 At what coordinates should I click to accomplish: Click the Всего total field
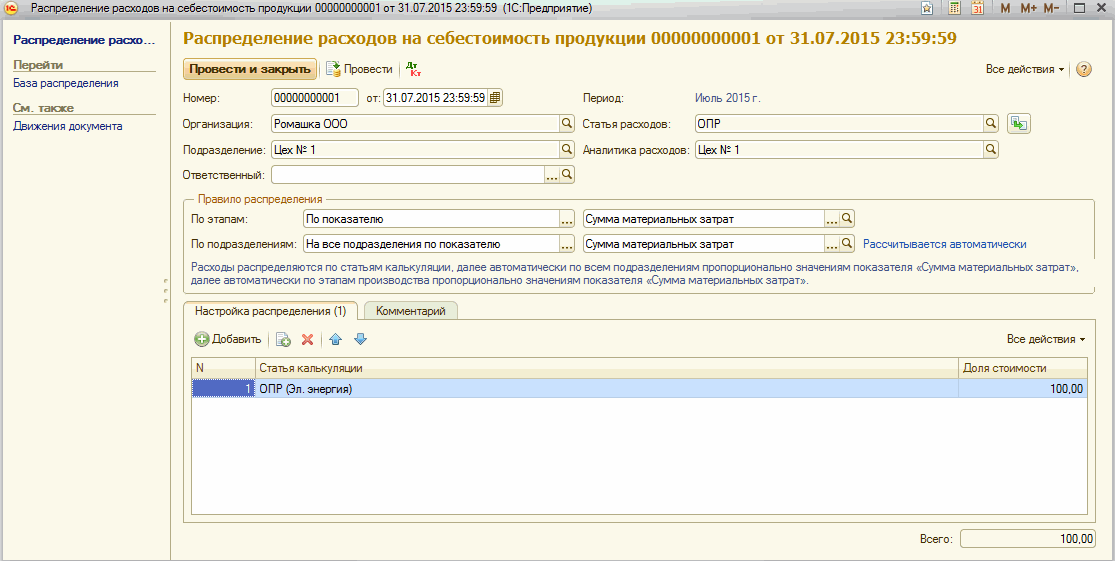click(1028, 539)
